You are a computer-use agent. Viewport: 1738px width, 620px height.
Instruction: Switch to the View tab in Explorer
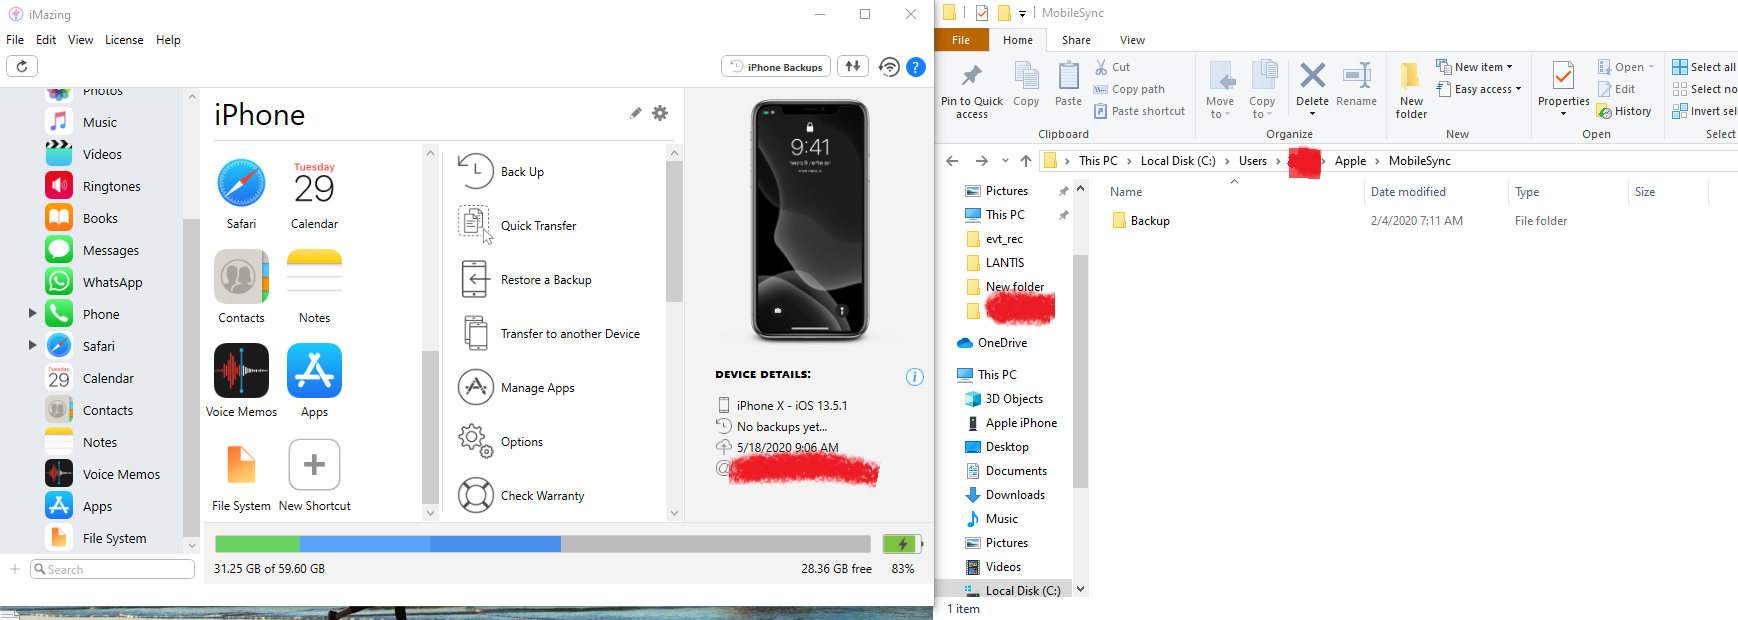coord(1132,40)
